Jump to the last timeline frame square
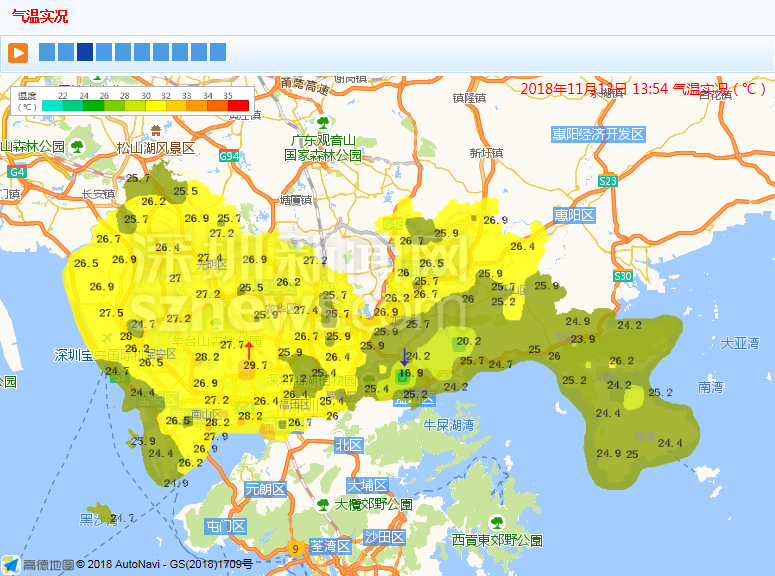Screen dimensions: 775x576 (x=218, y=52)
